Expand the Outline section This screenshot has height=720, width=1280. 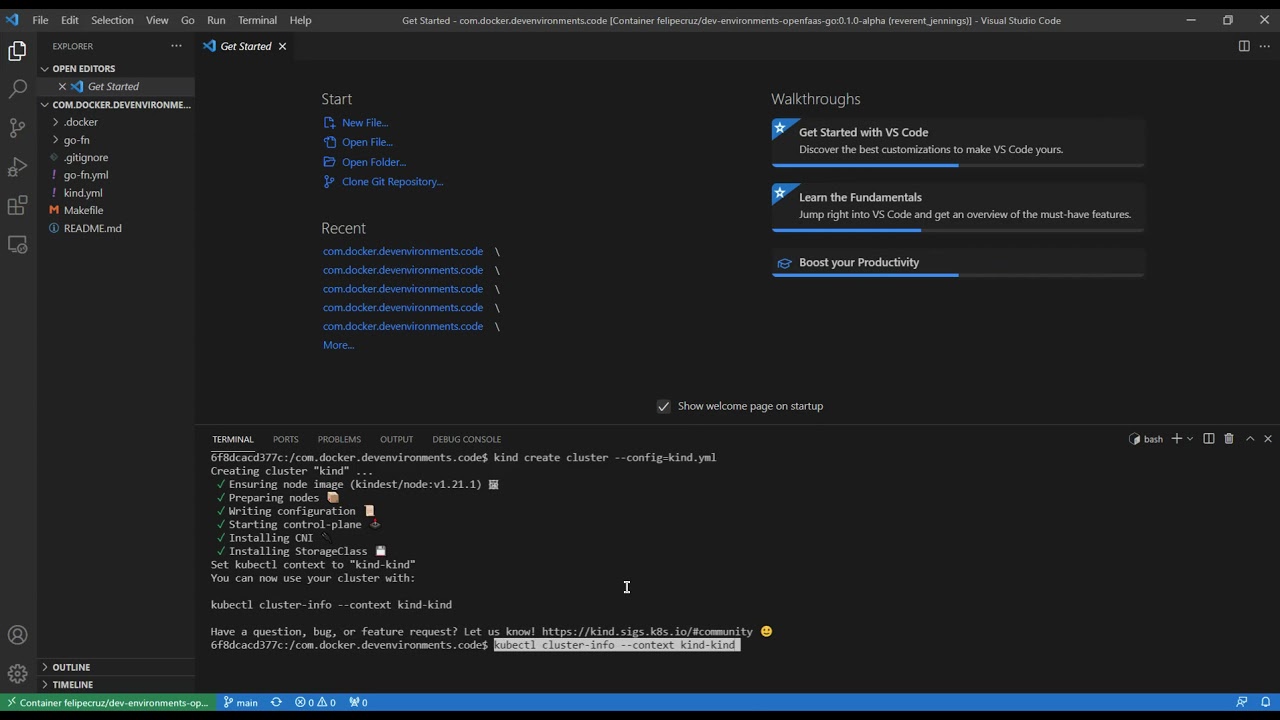[x=117, y=667]
